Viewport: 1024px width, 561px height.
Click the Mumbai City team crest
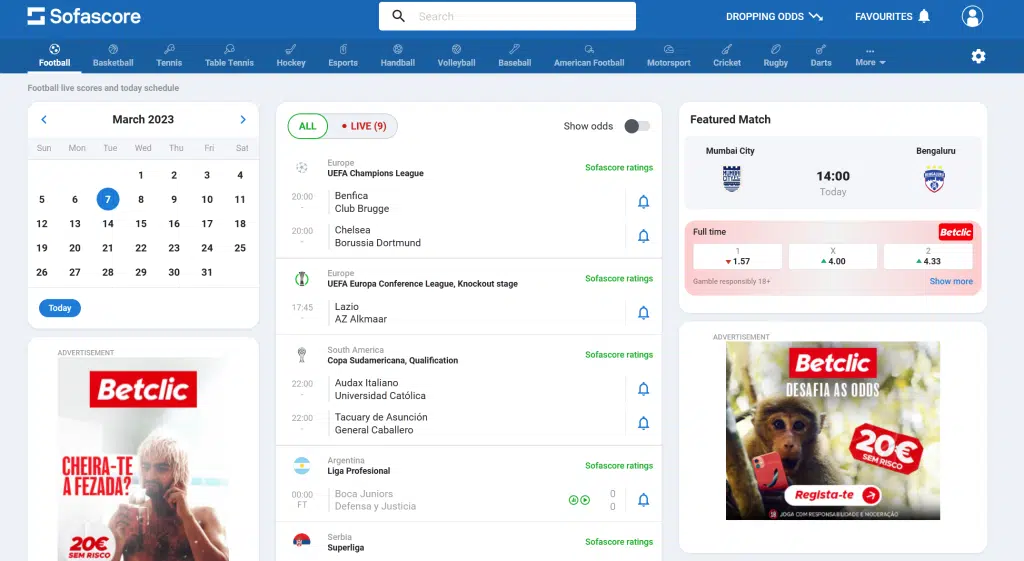pyautogui.click(x=731, y=178)
